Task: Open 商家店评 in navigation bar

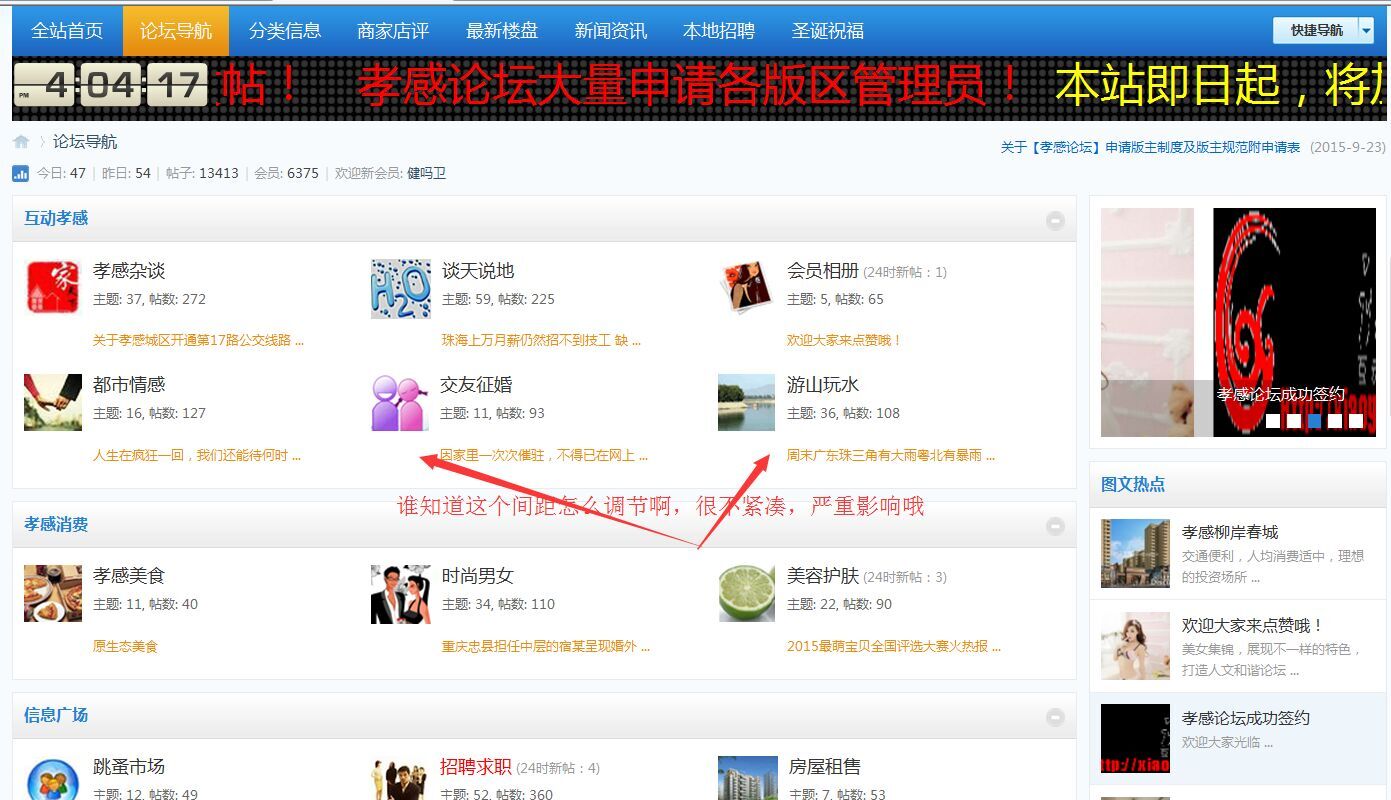Action: (393, 31)
